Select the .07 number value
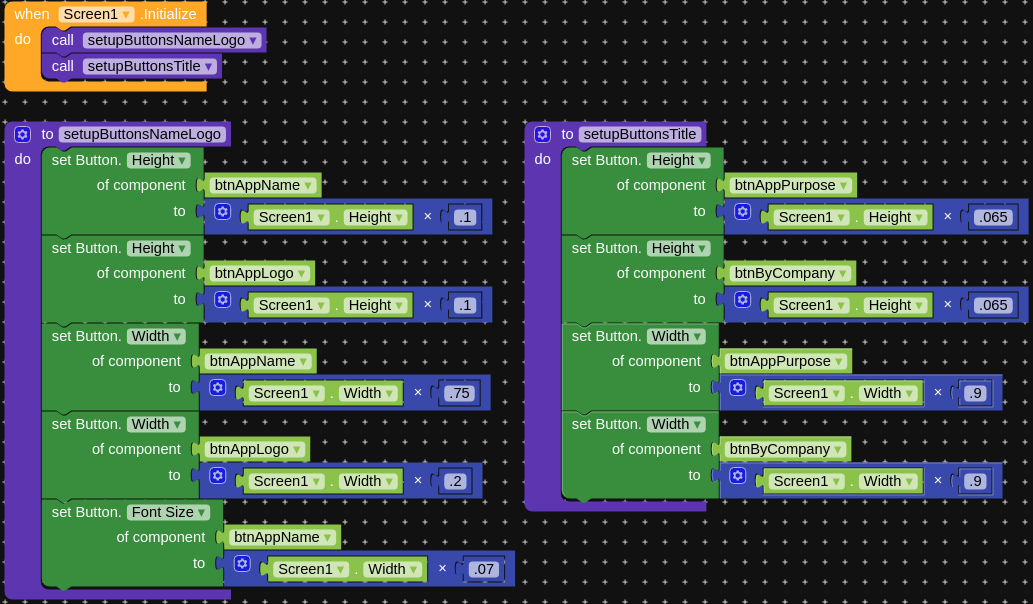The width and height of the screenshot is (1033, 604). coord(484,569)
